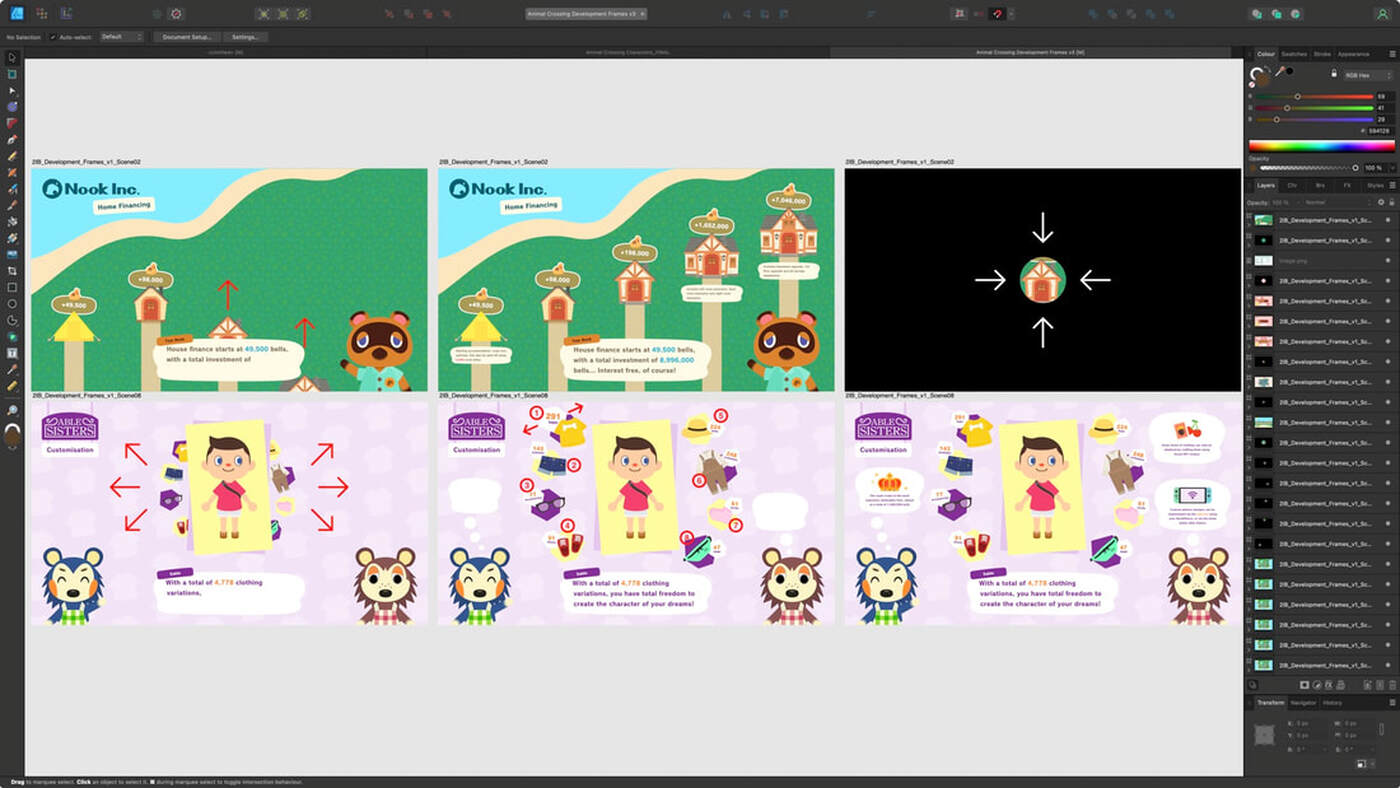1400x788 pixels.
Task: Open the RGB Hex colour model dropdown
Action: tap(1368, 75)
